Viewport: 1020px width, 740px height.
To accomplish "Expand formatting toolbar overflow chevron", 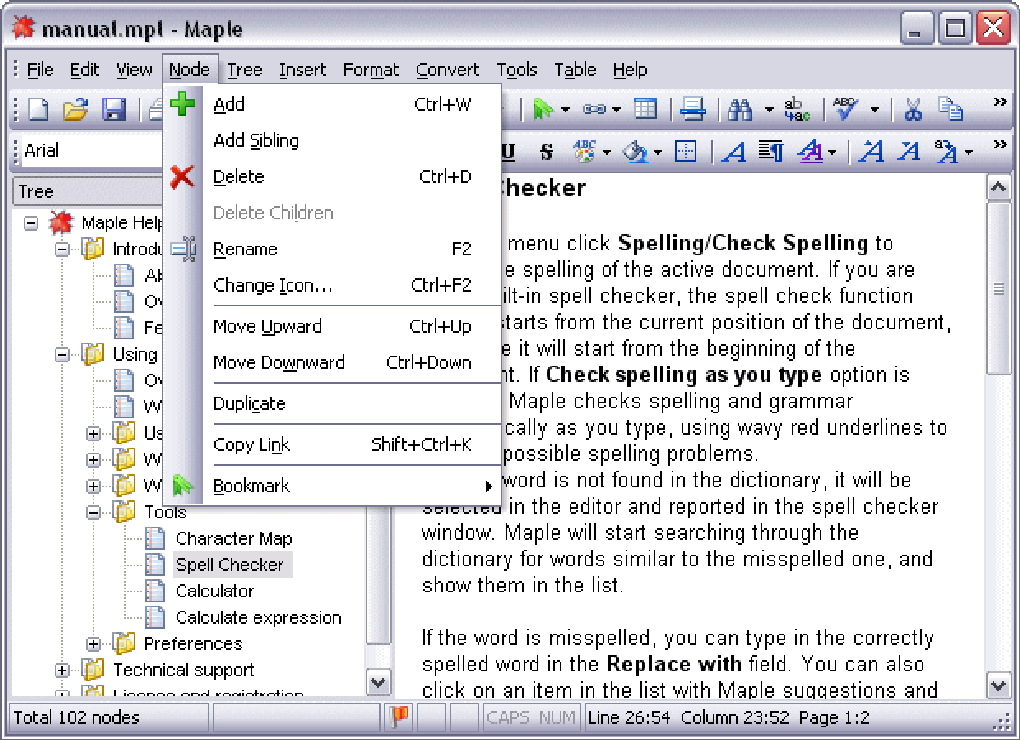I will pos(1000,144).
